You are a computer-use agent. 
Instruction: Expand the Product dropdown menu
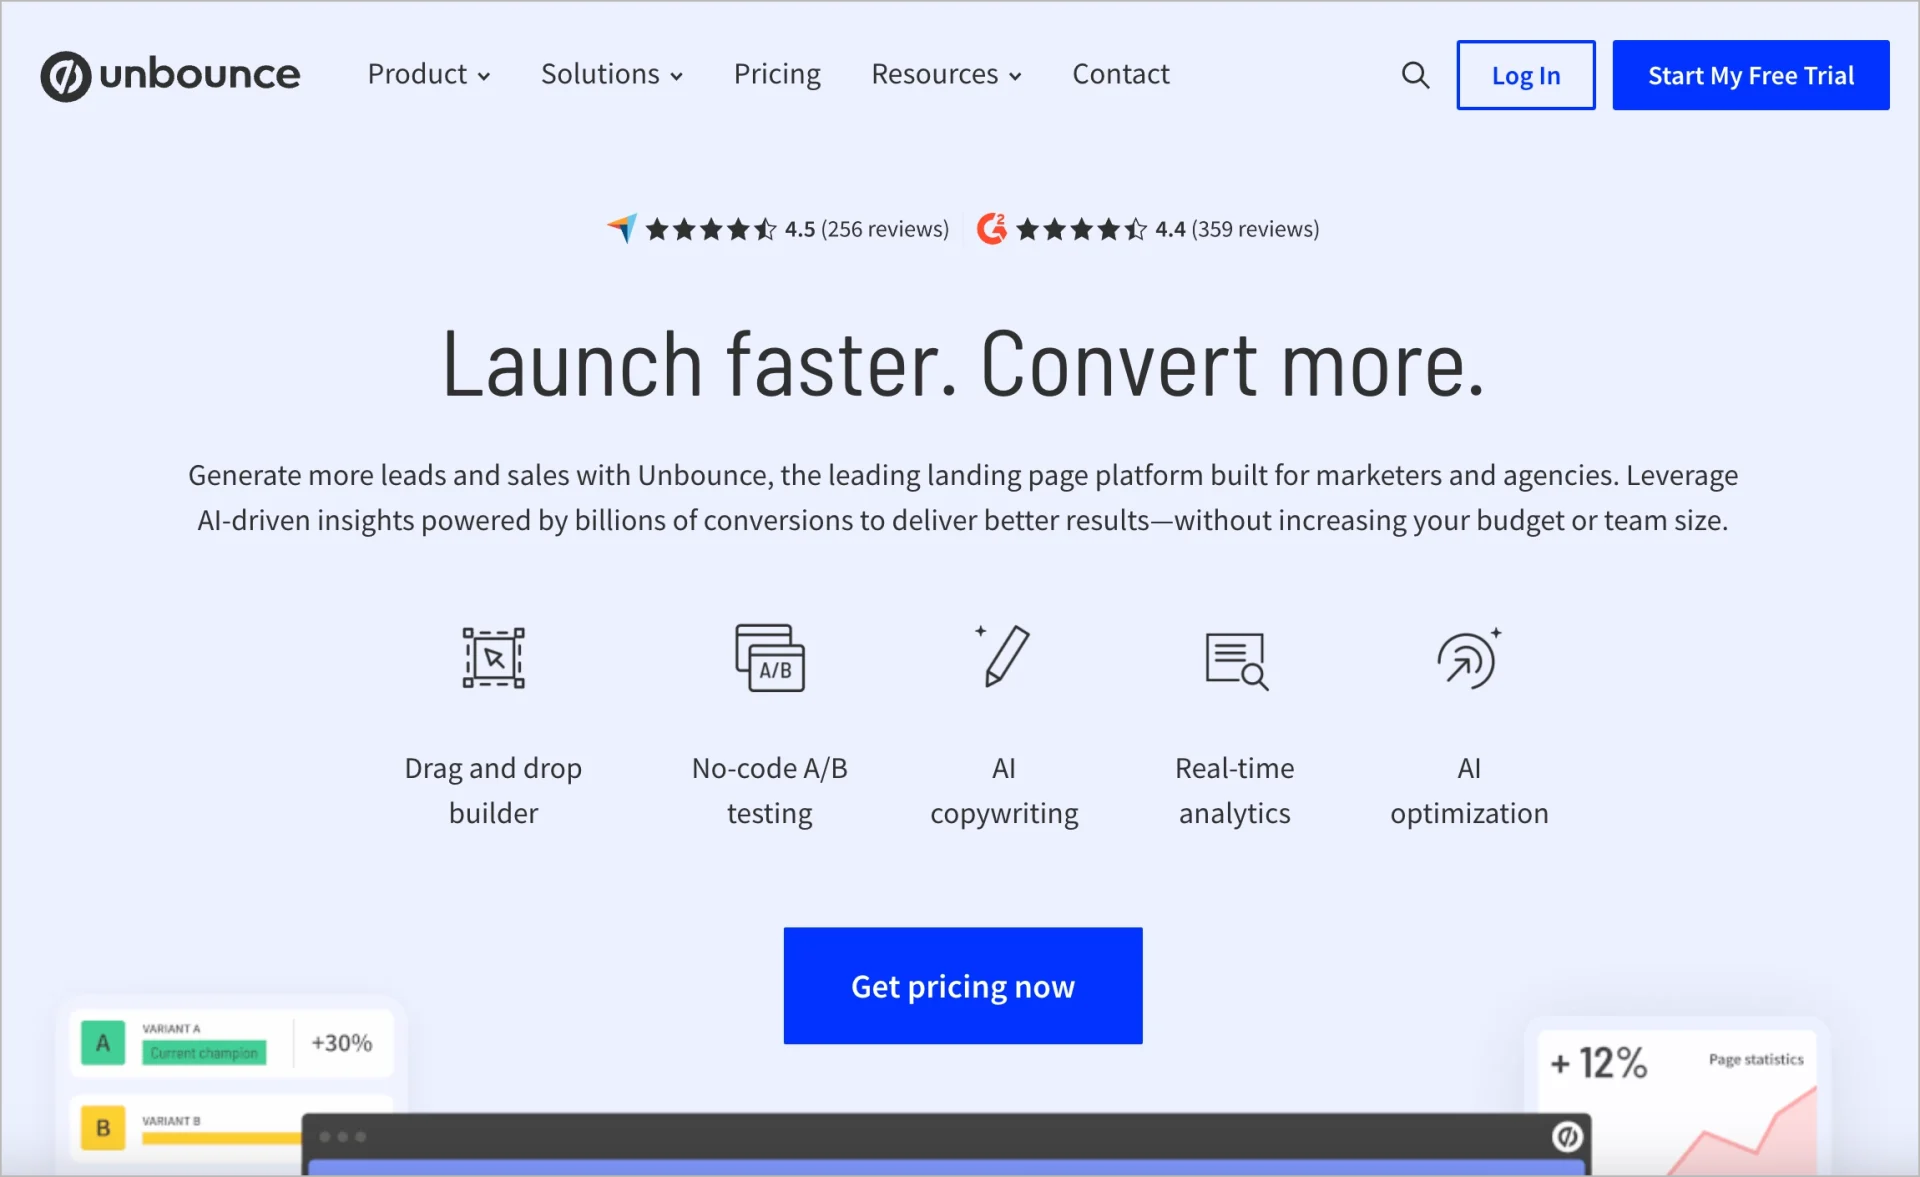pos(428,74)
